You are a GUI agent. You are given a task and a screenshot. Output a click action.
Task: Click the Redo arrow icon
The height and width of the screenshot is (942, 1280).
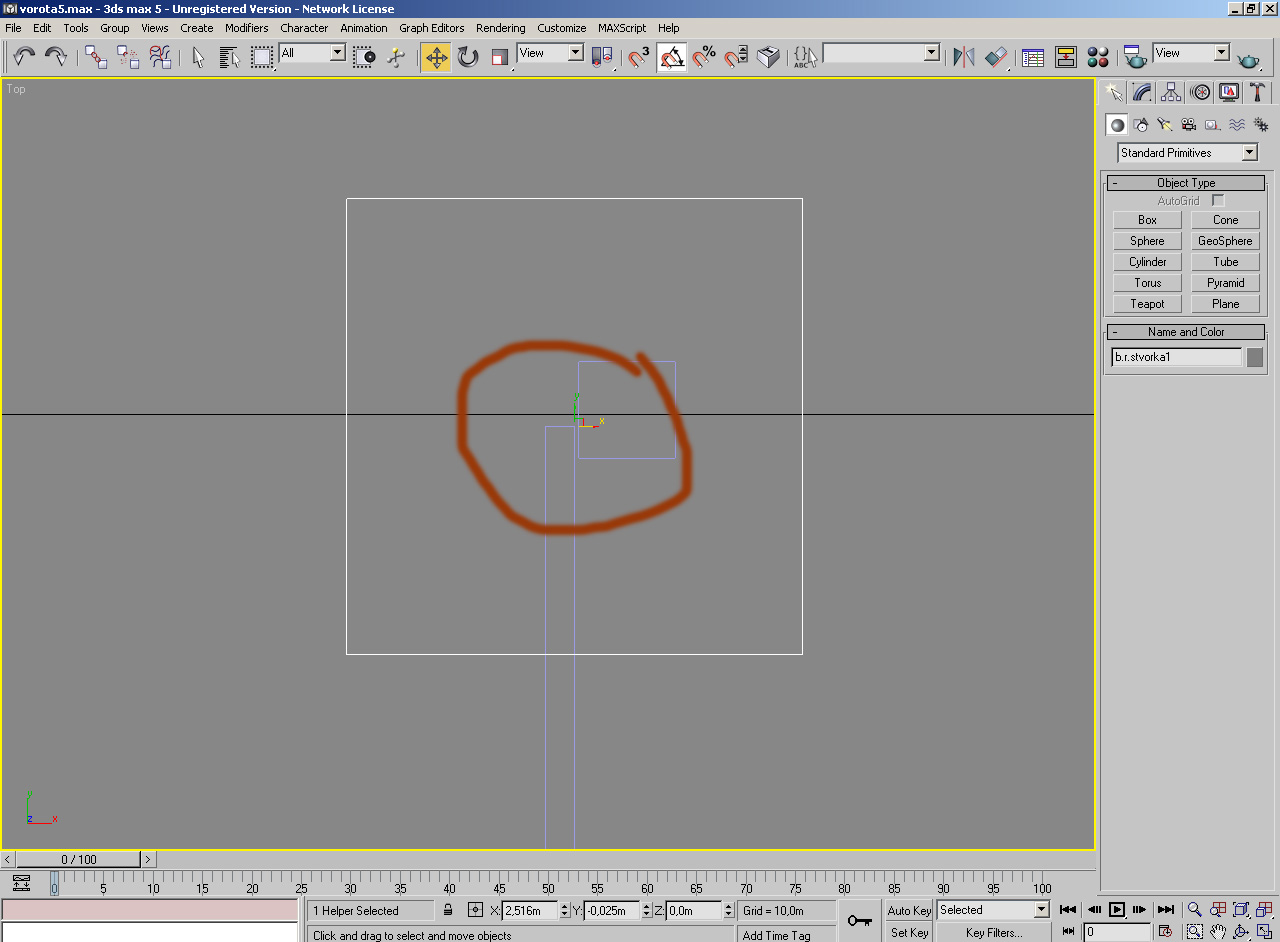tap(56, 57)
